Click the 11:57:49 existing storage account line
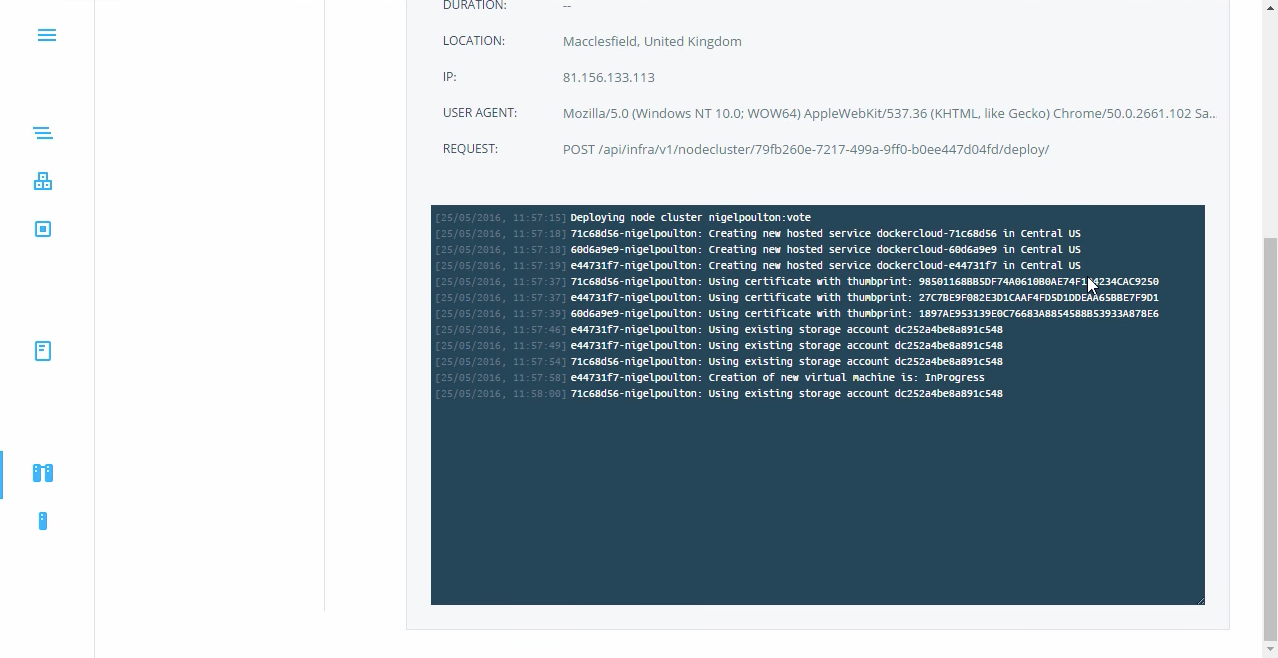The image size is (1278, 658). click(x=719, y=345)
